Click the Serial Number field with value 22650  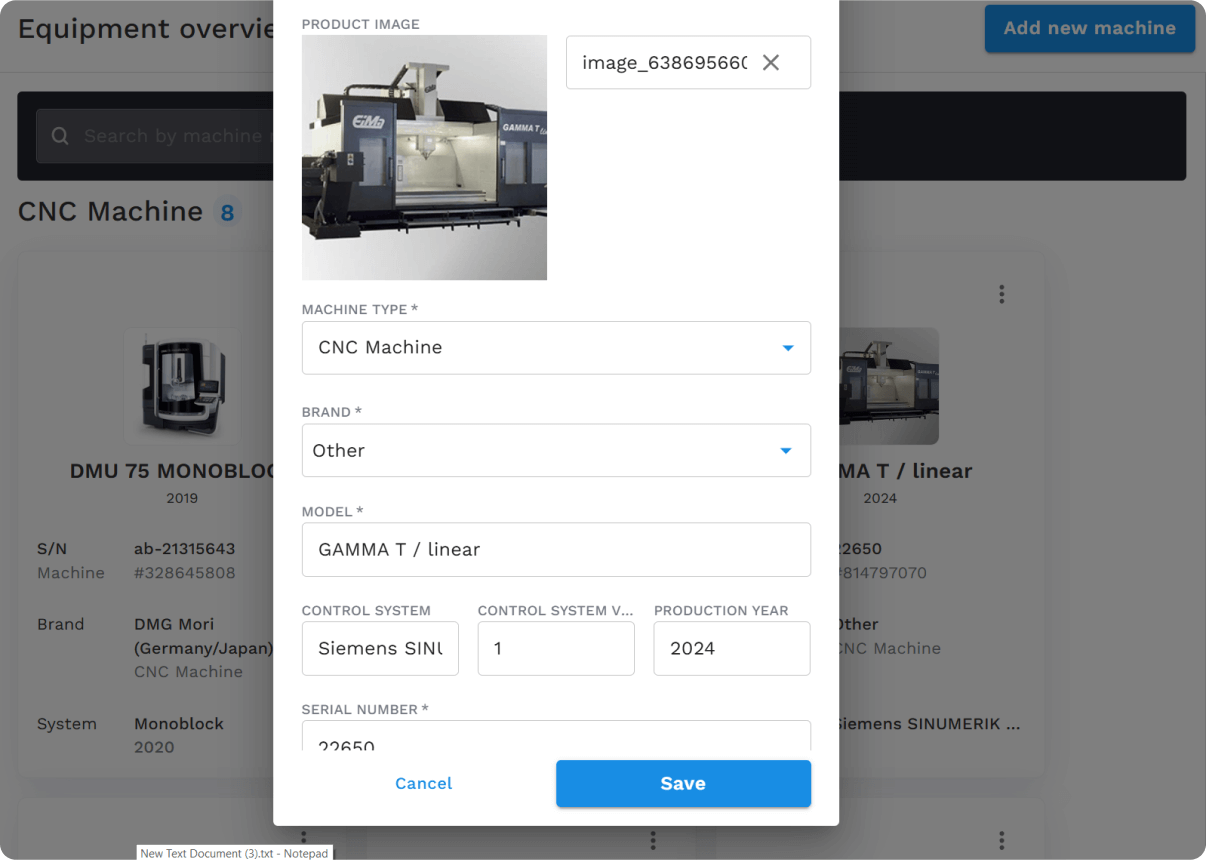coord(556,741)
